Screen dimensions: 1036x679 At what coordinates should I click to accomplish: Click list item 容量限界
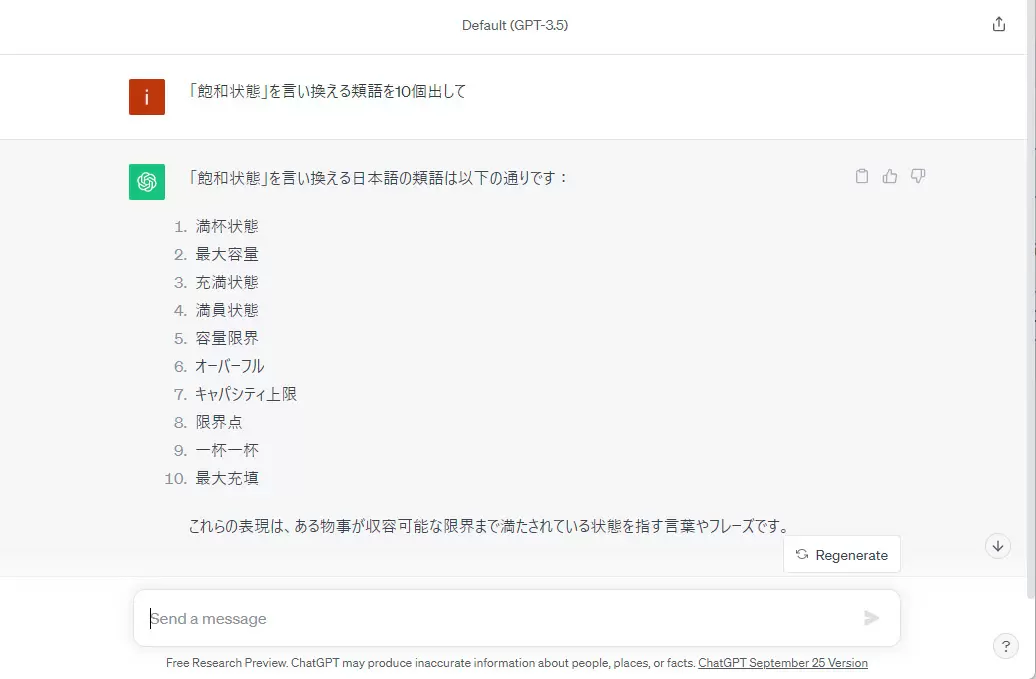[227, 338]
